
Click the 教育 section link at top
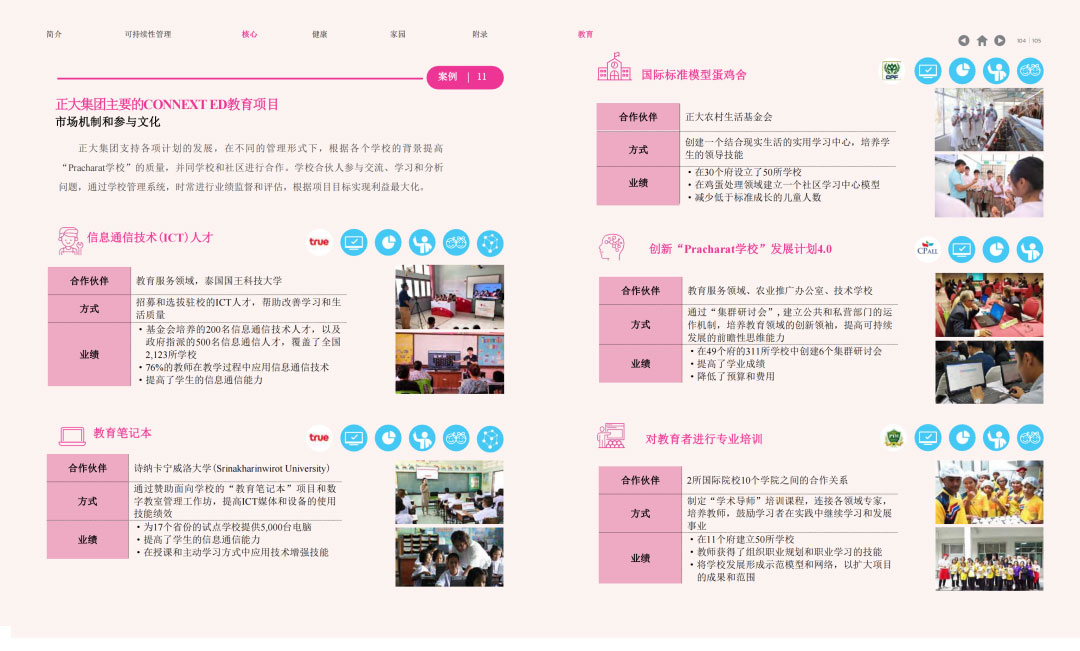click(585, 34)
